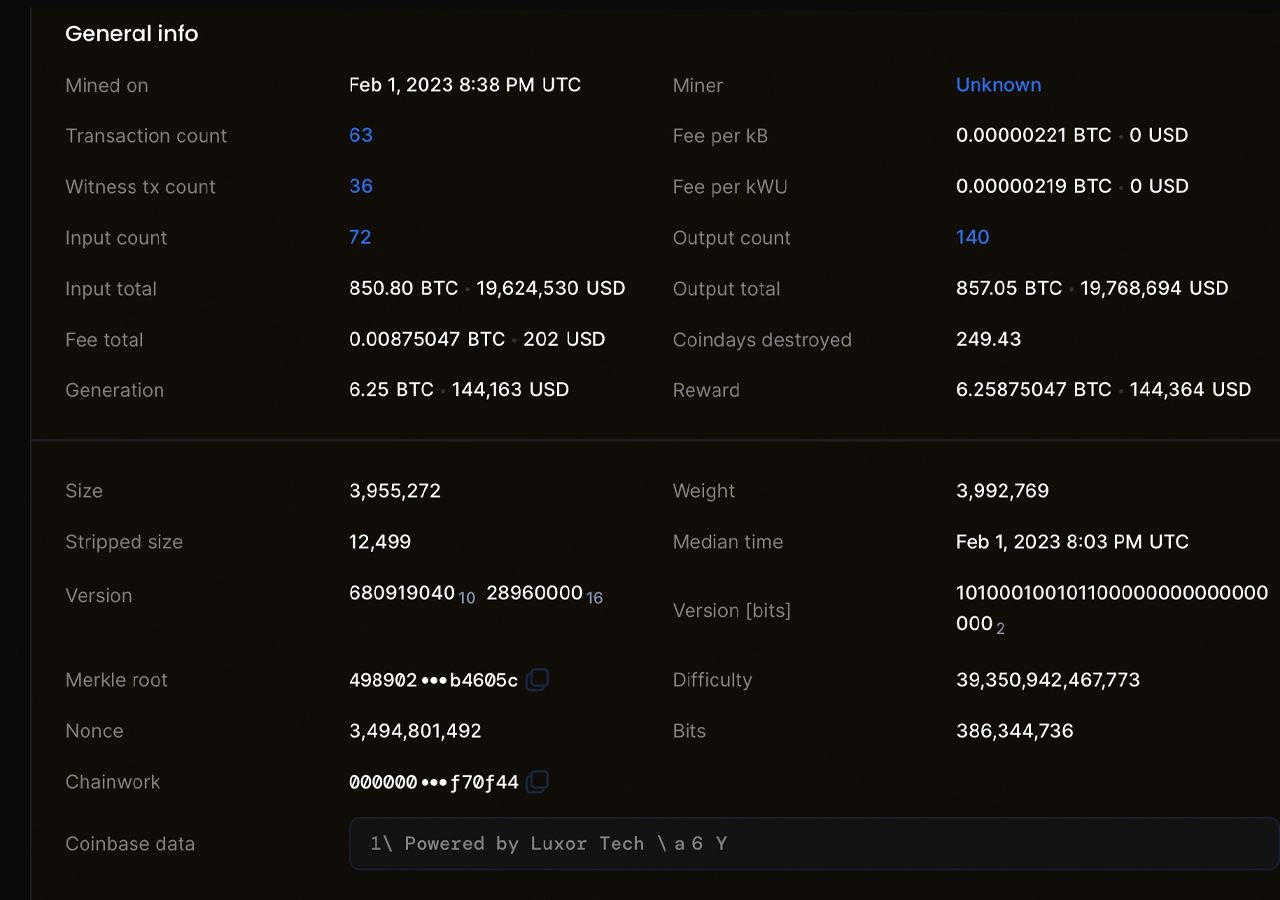The image size is (1280, 900).
Task: Click the Difficulty value
Action: click(1048, 680)
